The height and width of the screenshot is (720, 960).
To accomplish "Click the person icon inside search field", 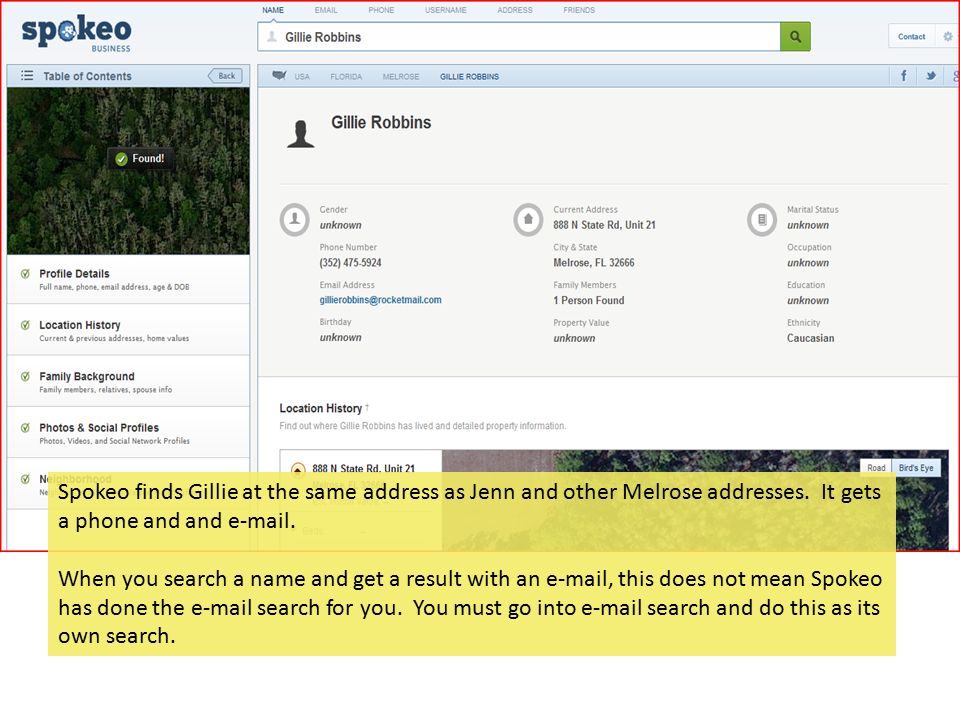I will pos(272,37).
